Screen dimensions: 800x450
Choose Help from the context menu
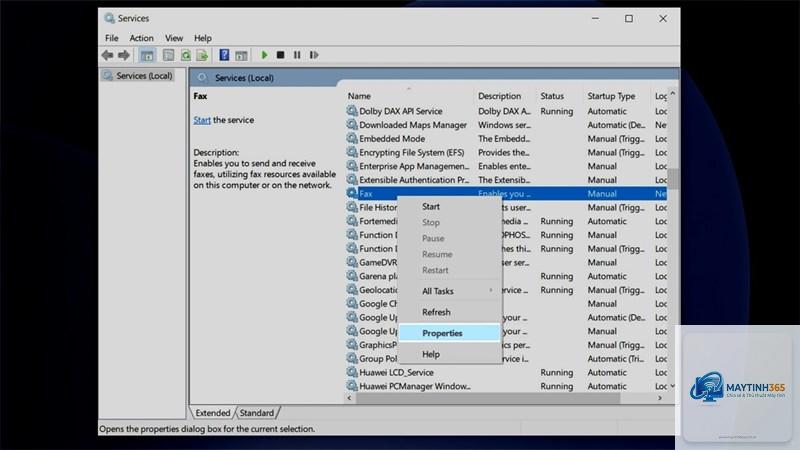449,354
